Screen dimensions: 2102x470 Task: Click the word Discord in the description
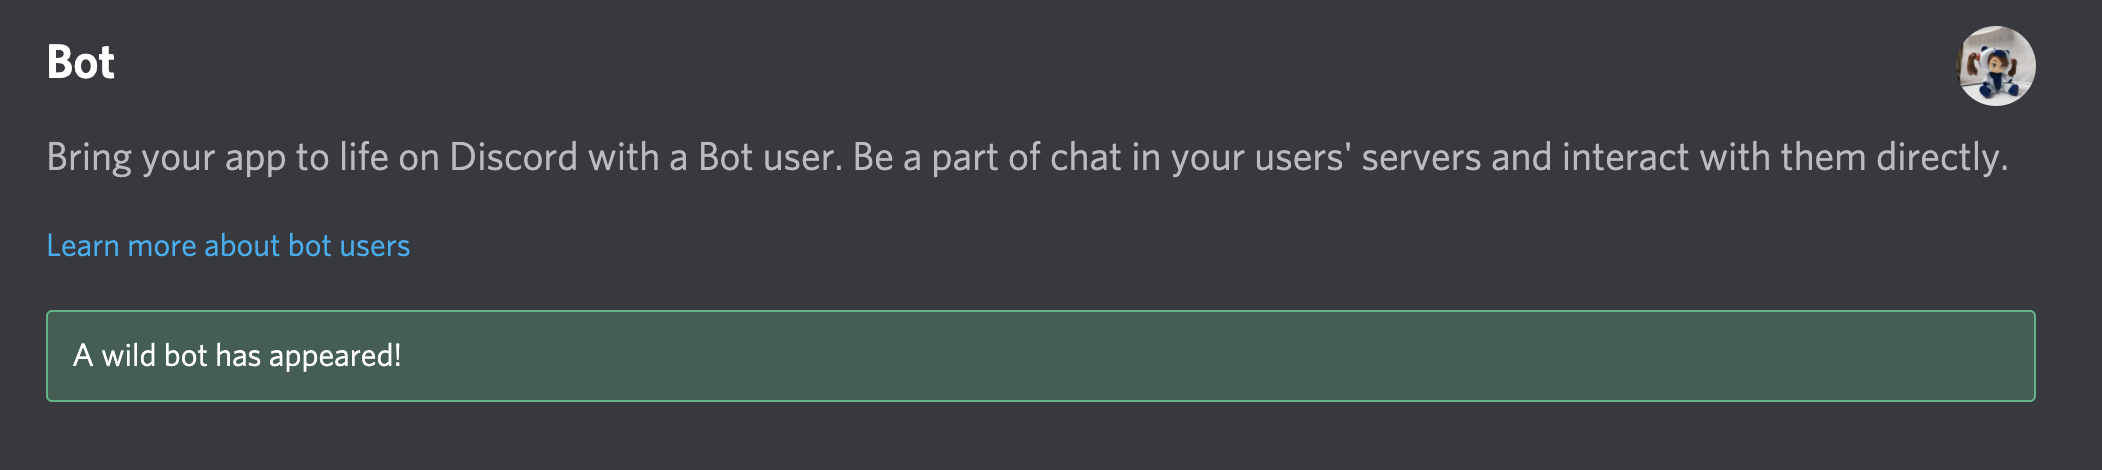coord(514,157)
